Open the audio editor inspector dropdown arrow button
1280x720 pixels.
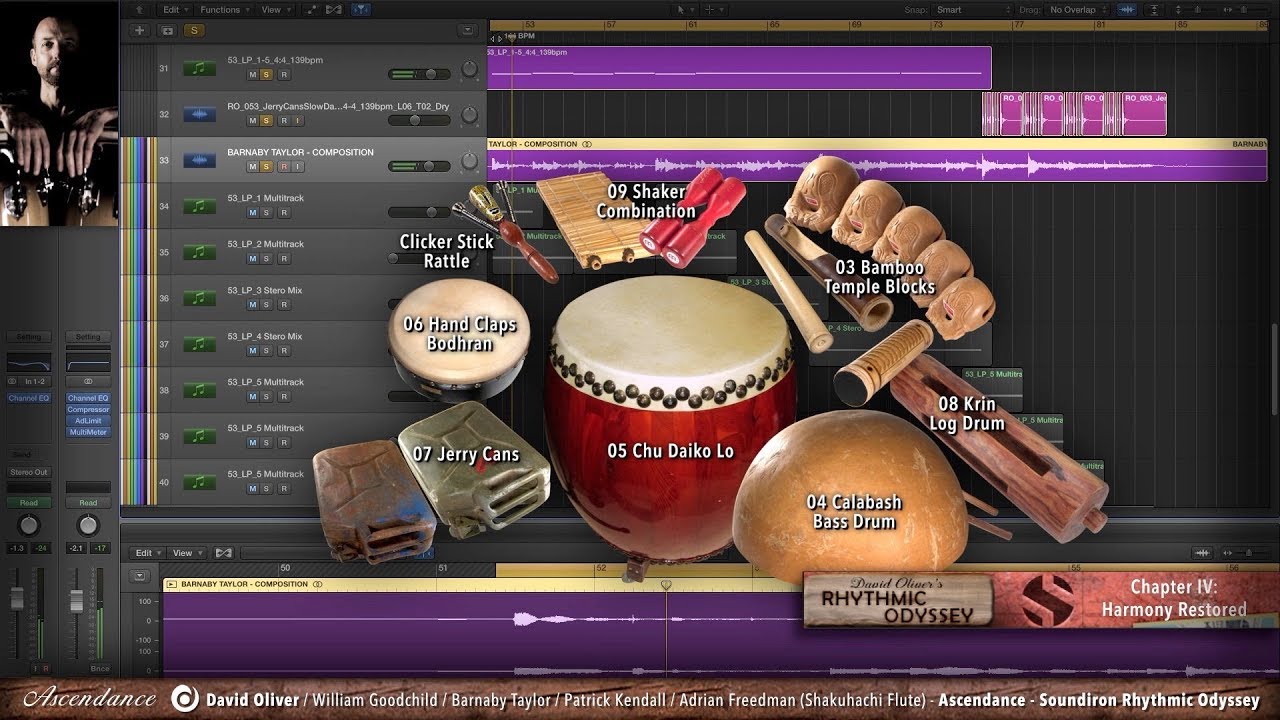140,576
